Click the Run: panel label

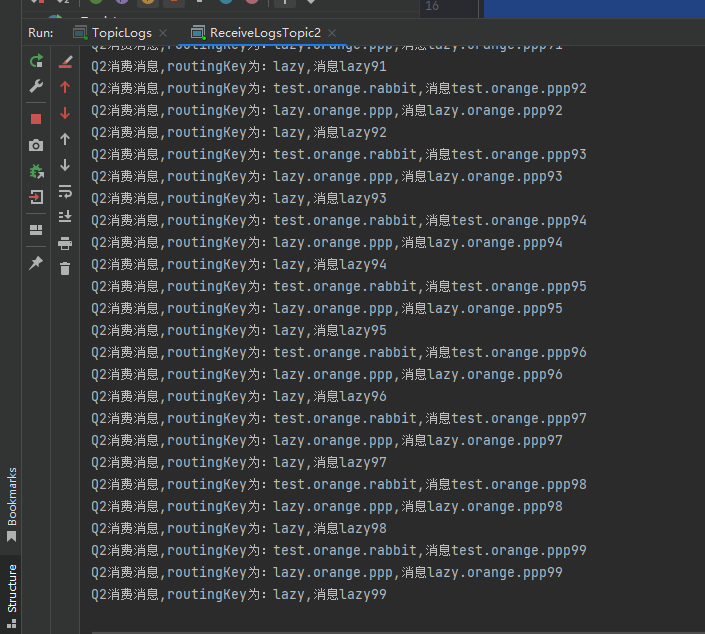(40, 33)
